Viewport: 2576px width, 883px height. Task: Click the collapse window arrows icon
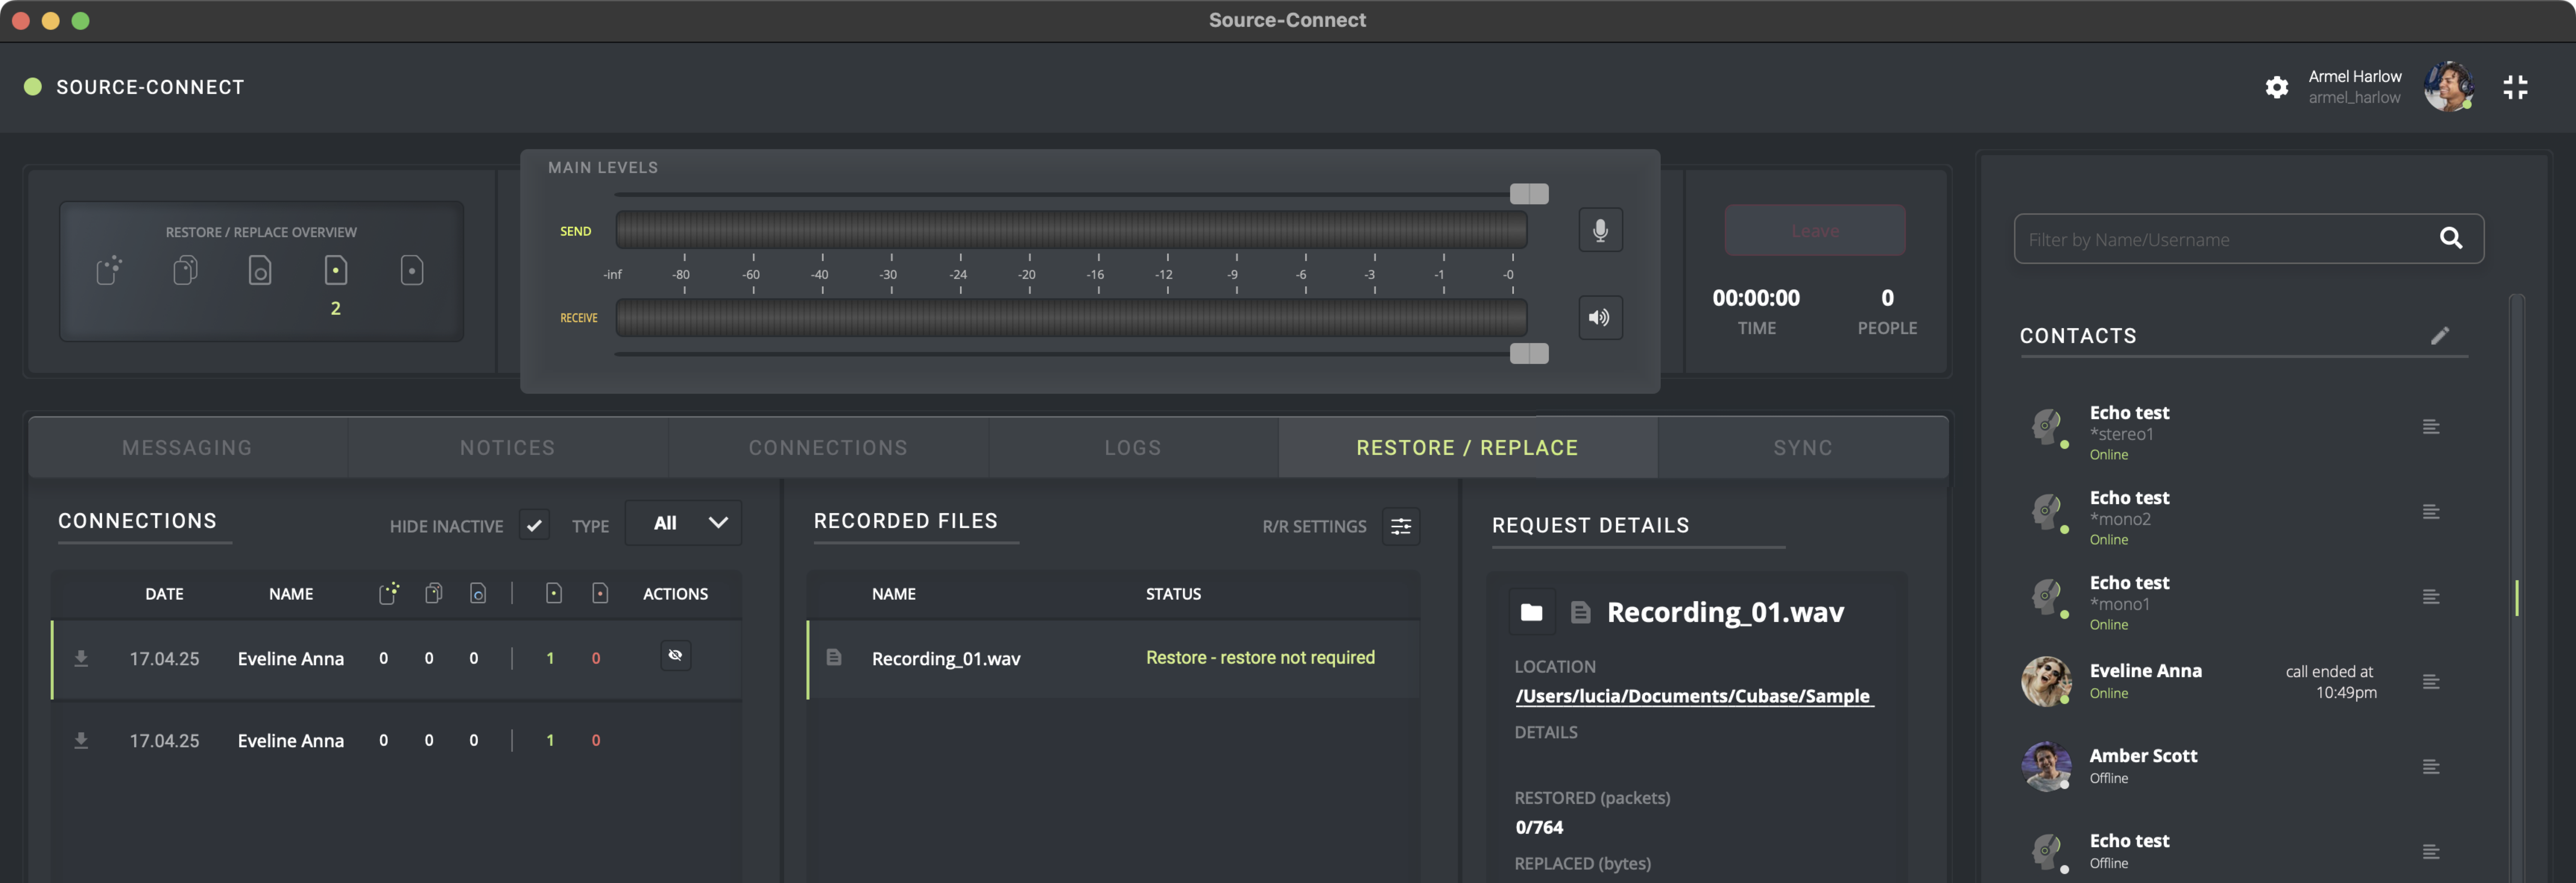click(x=2514, y=87)
